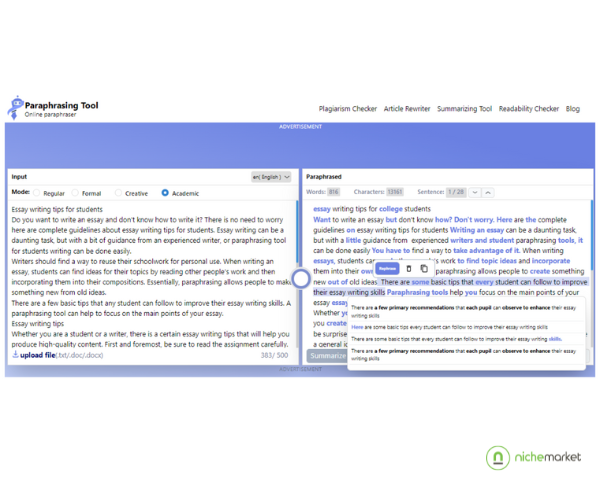
Task: Click the Paraphrased panel scrollbar
Action: point(592,235)
